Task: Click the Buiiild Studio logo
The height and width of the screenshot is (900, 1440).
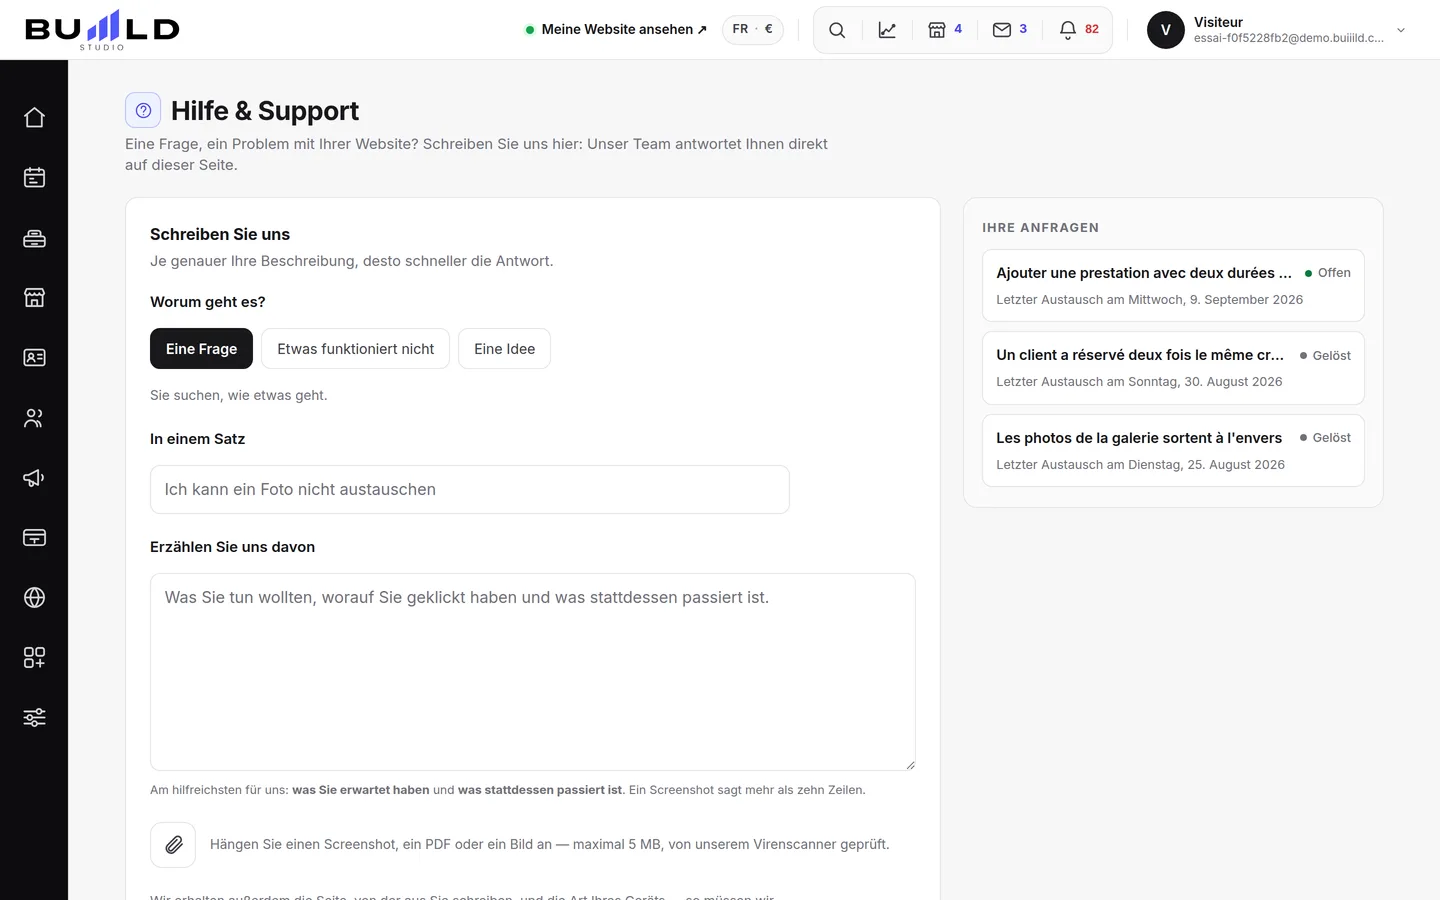Action: (102, 30)
